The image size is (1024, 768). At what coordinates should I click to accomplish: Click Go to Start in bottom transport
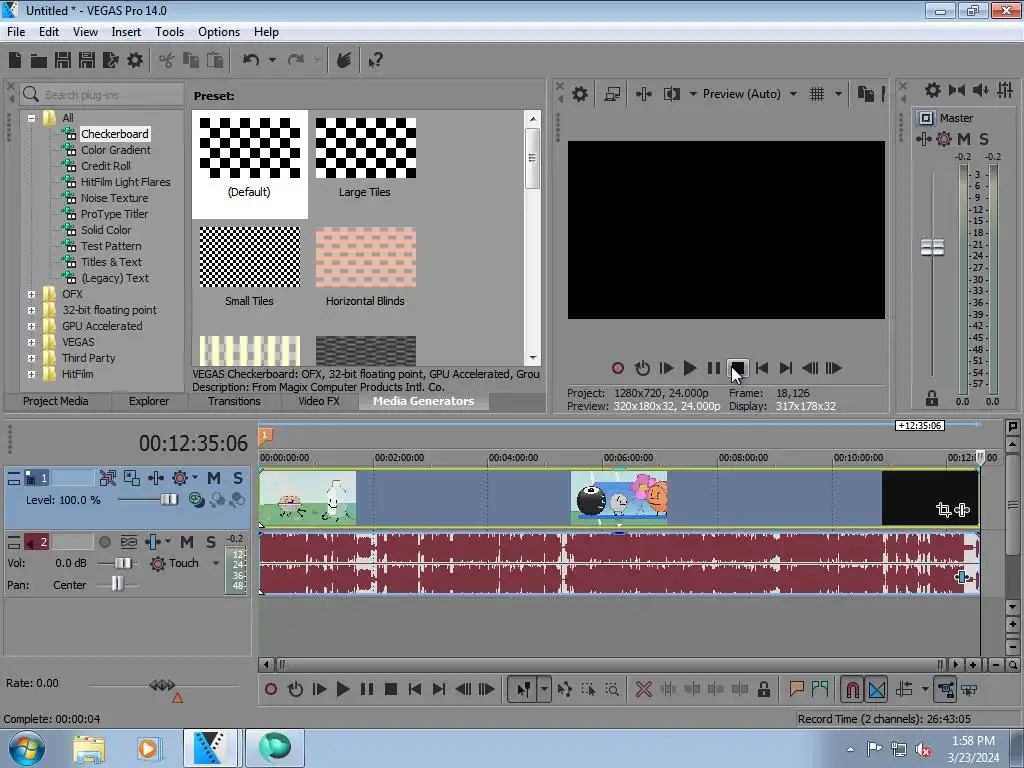(x=414, y=689)
